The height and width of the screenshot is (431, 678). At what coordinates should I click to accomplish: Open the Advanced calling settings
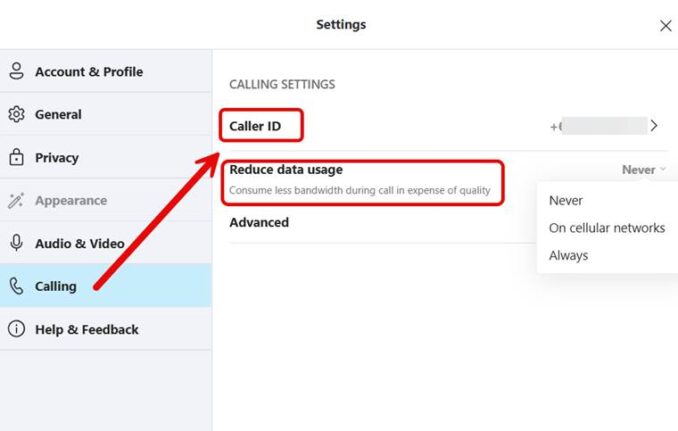tap(259, 222)
